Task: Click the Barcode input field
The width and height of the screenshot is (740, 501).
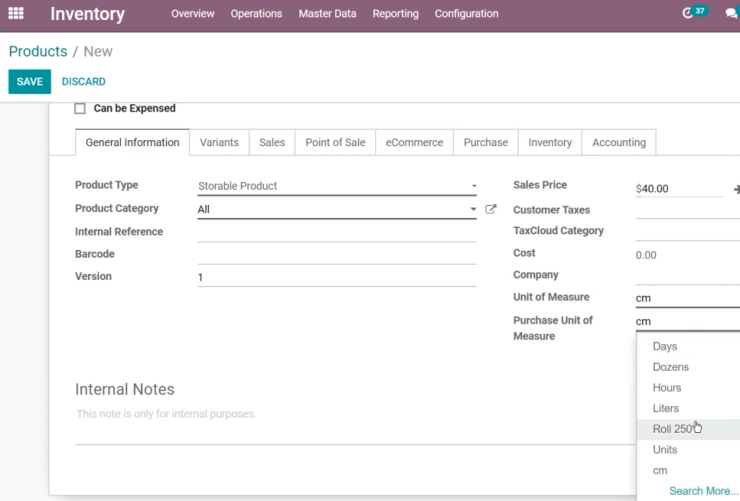Action: tap(337, 254)
